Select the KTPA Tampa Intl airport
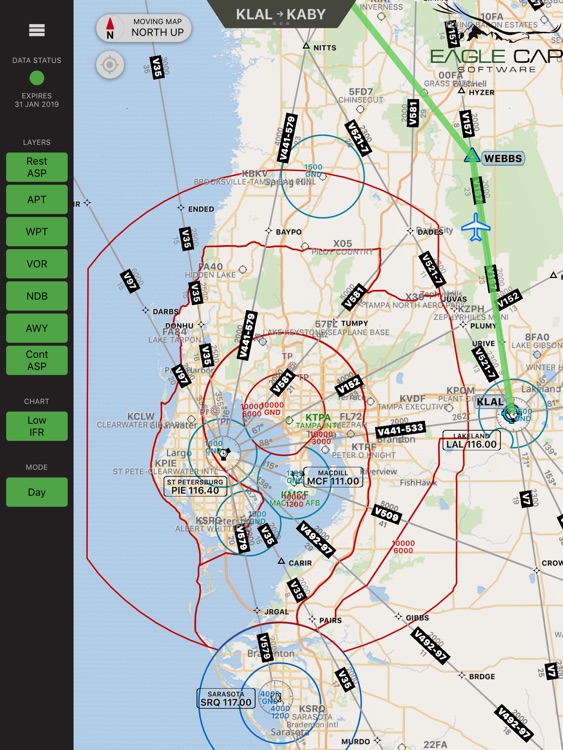The height and width of the screenshot is (750, 563). [x=289, y=420]
